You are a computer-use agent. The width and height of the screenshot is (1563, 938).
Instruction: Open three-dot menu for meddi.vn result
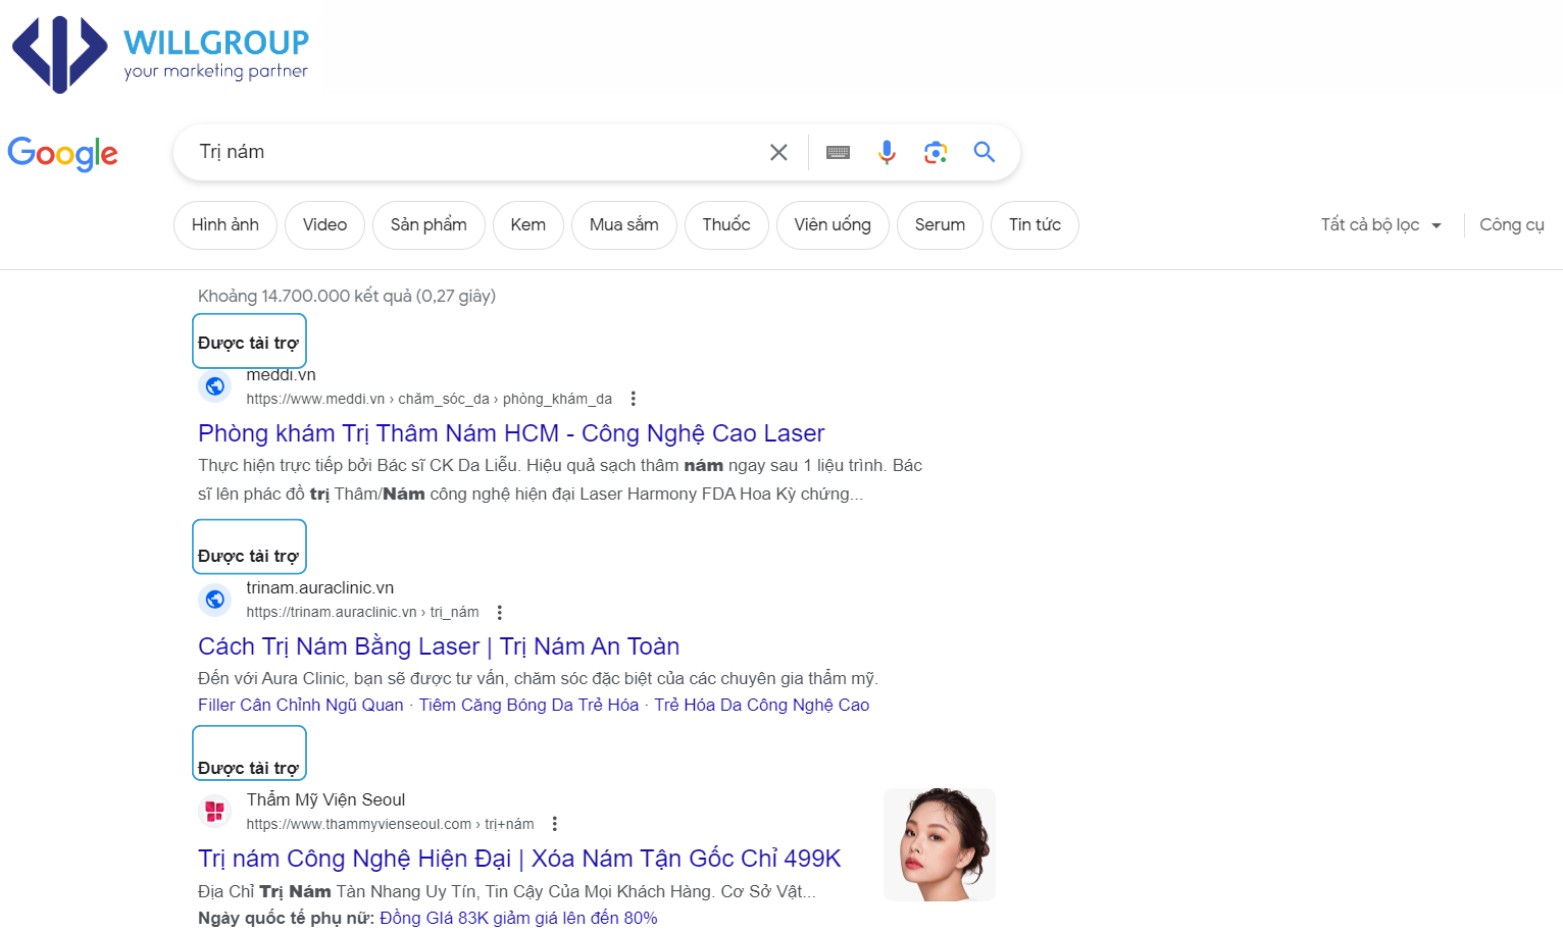tap(633, 399)
